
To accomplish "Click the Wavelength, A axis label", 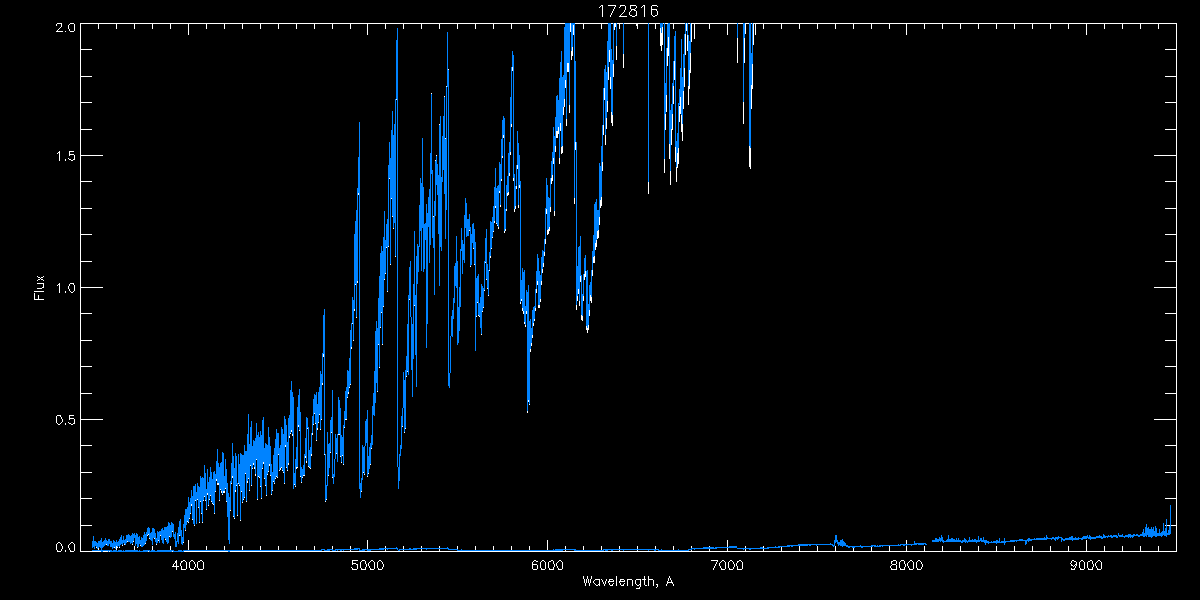I will point(627,581).
